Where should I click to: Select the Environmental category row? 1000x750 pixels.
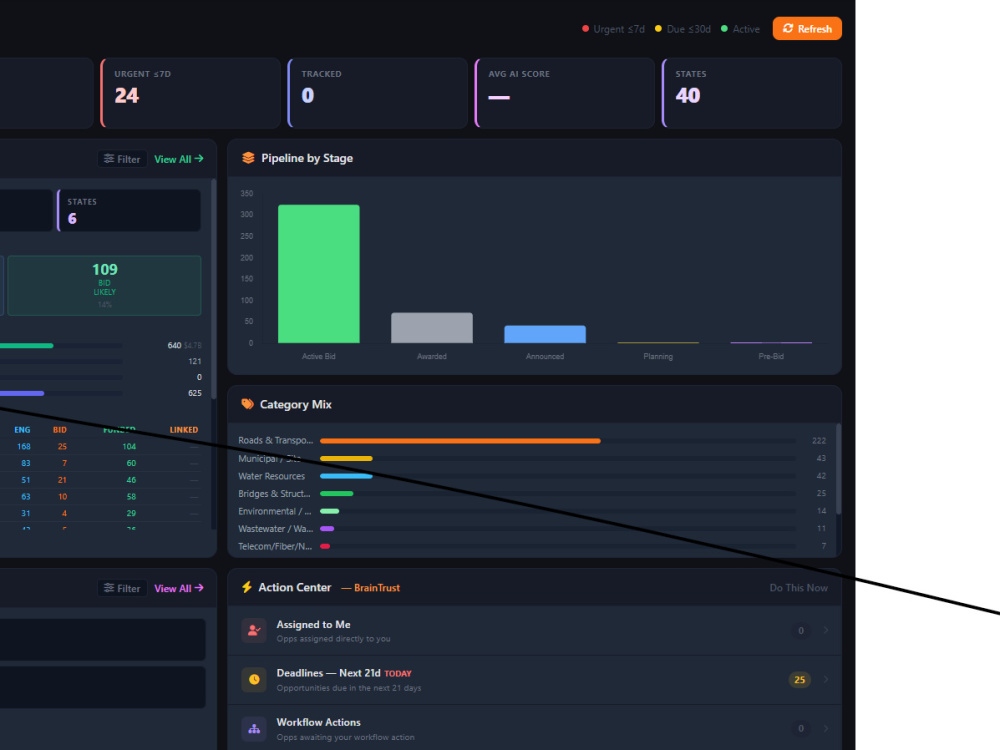(532, 511)
